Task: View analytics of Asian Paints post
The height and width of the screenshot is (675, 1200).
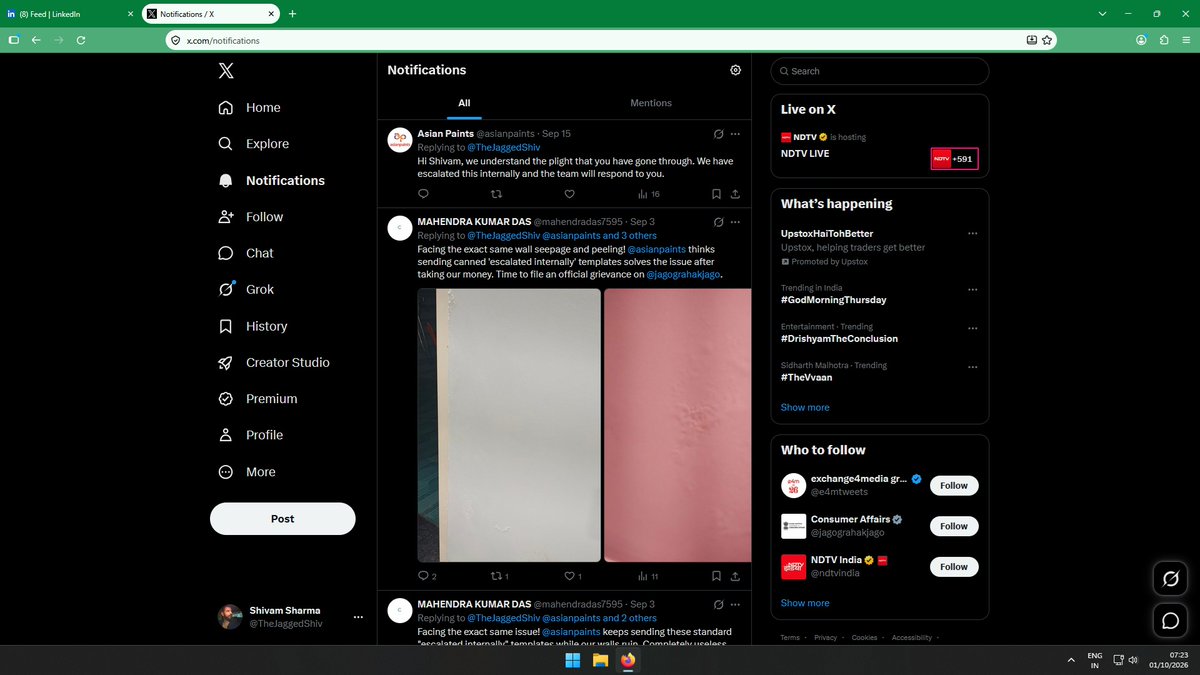Action: coord(649,194)
